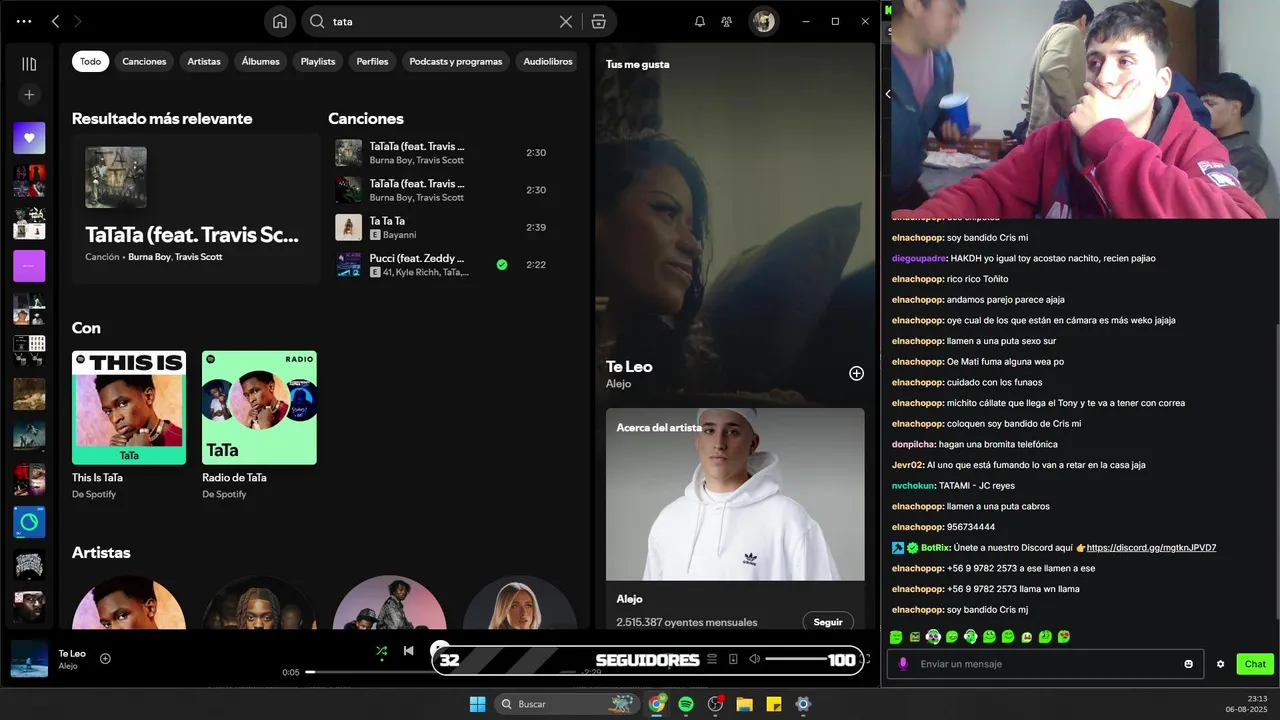Open Chrome from the taskbar

[657, 704]
